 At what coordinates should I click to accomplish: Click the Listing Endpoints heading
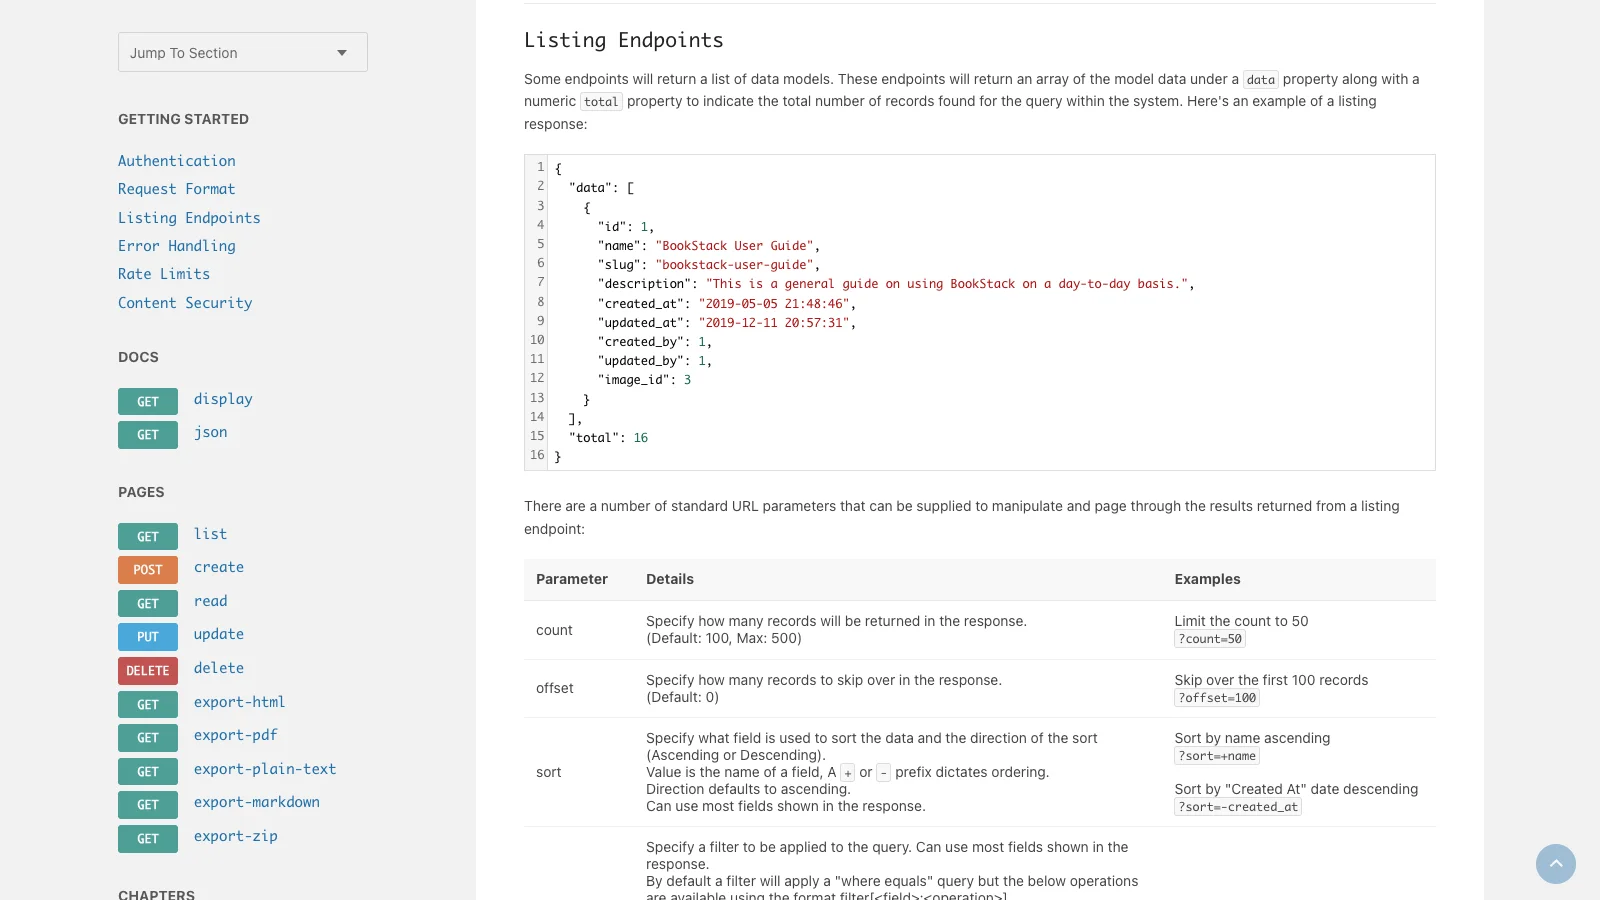[x=624, y=40]
